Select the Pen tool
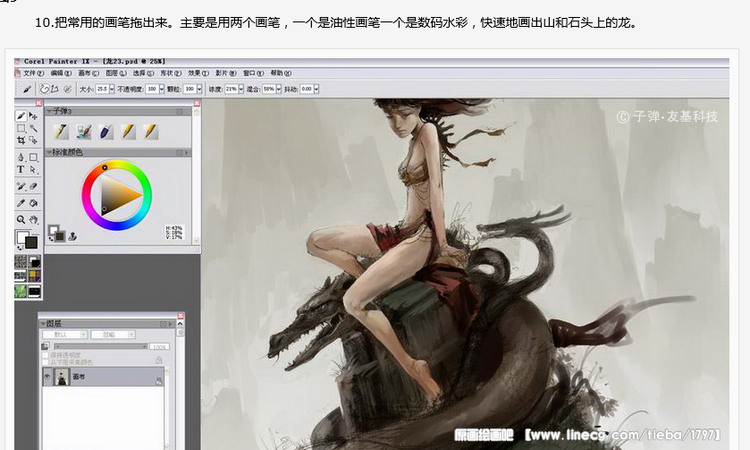This screenshot has width=750, height=450. pyautogui.click(x=21, y=157)
